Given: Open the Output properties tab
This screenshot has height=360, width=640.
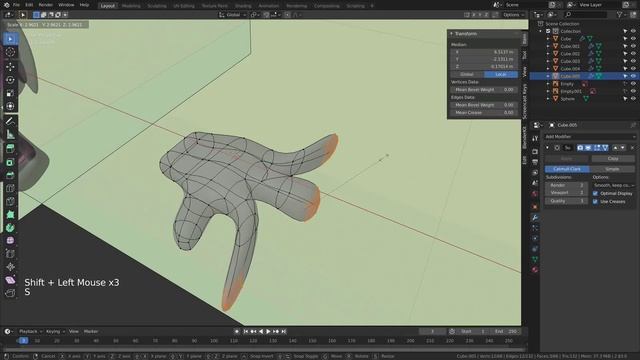Looking at the screenshot, I should pyautogui.click(x=535, y=162).
